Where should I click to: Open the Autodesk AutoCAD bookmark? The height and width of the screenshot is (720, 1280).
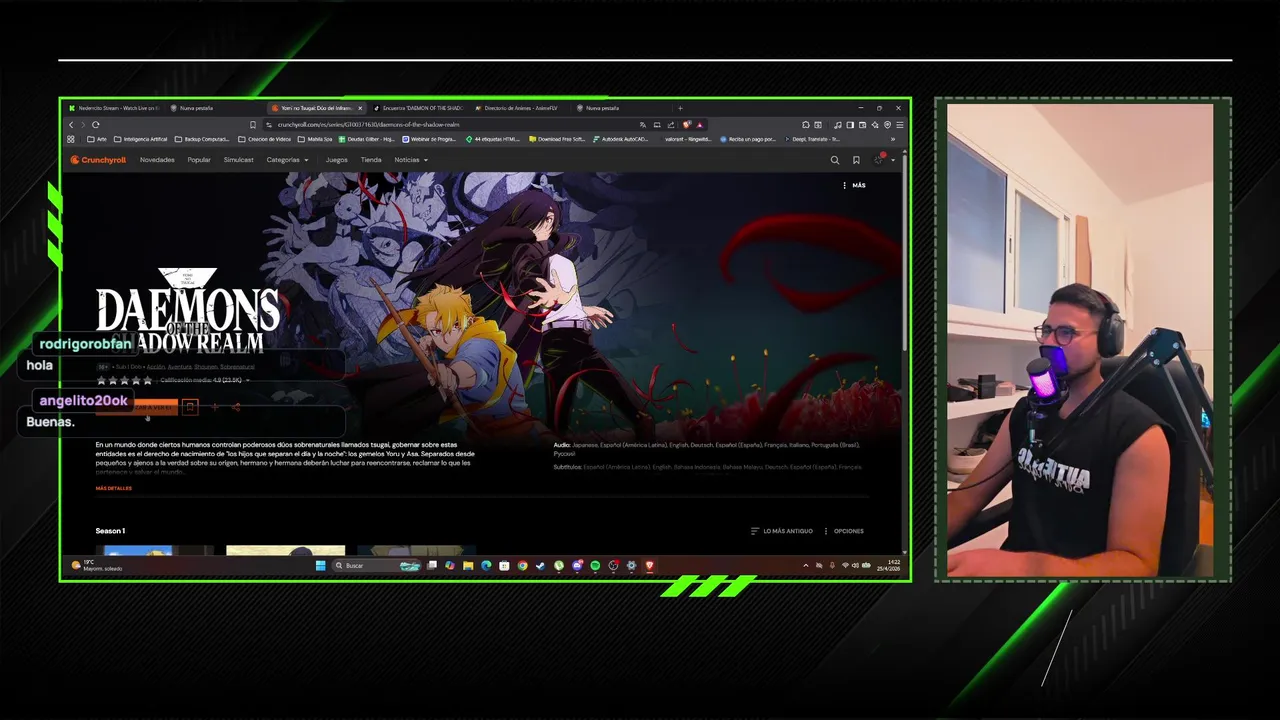(620, 139)
